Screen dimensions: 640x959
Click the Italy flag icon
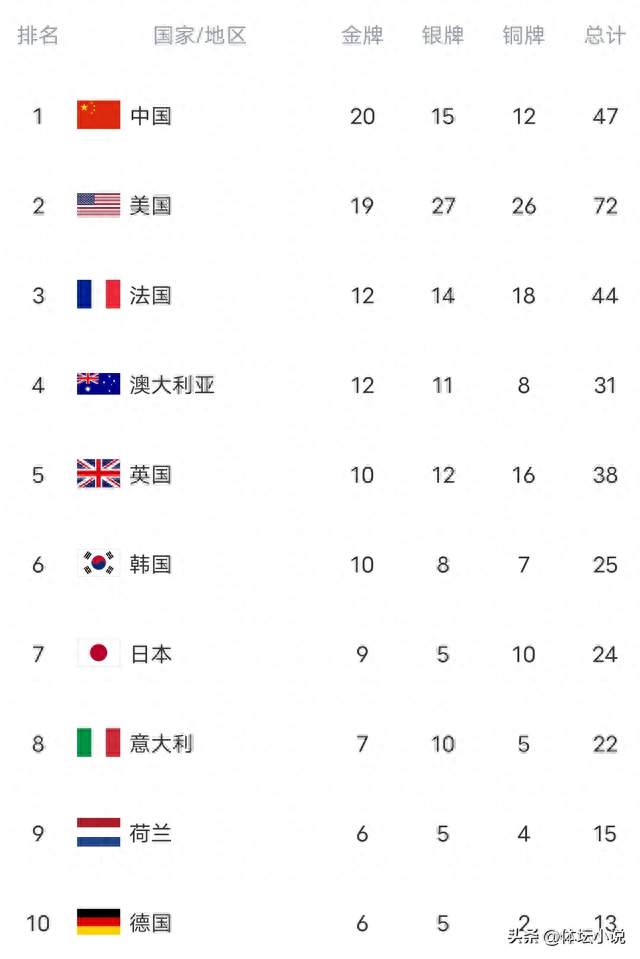click(99, 743)
